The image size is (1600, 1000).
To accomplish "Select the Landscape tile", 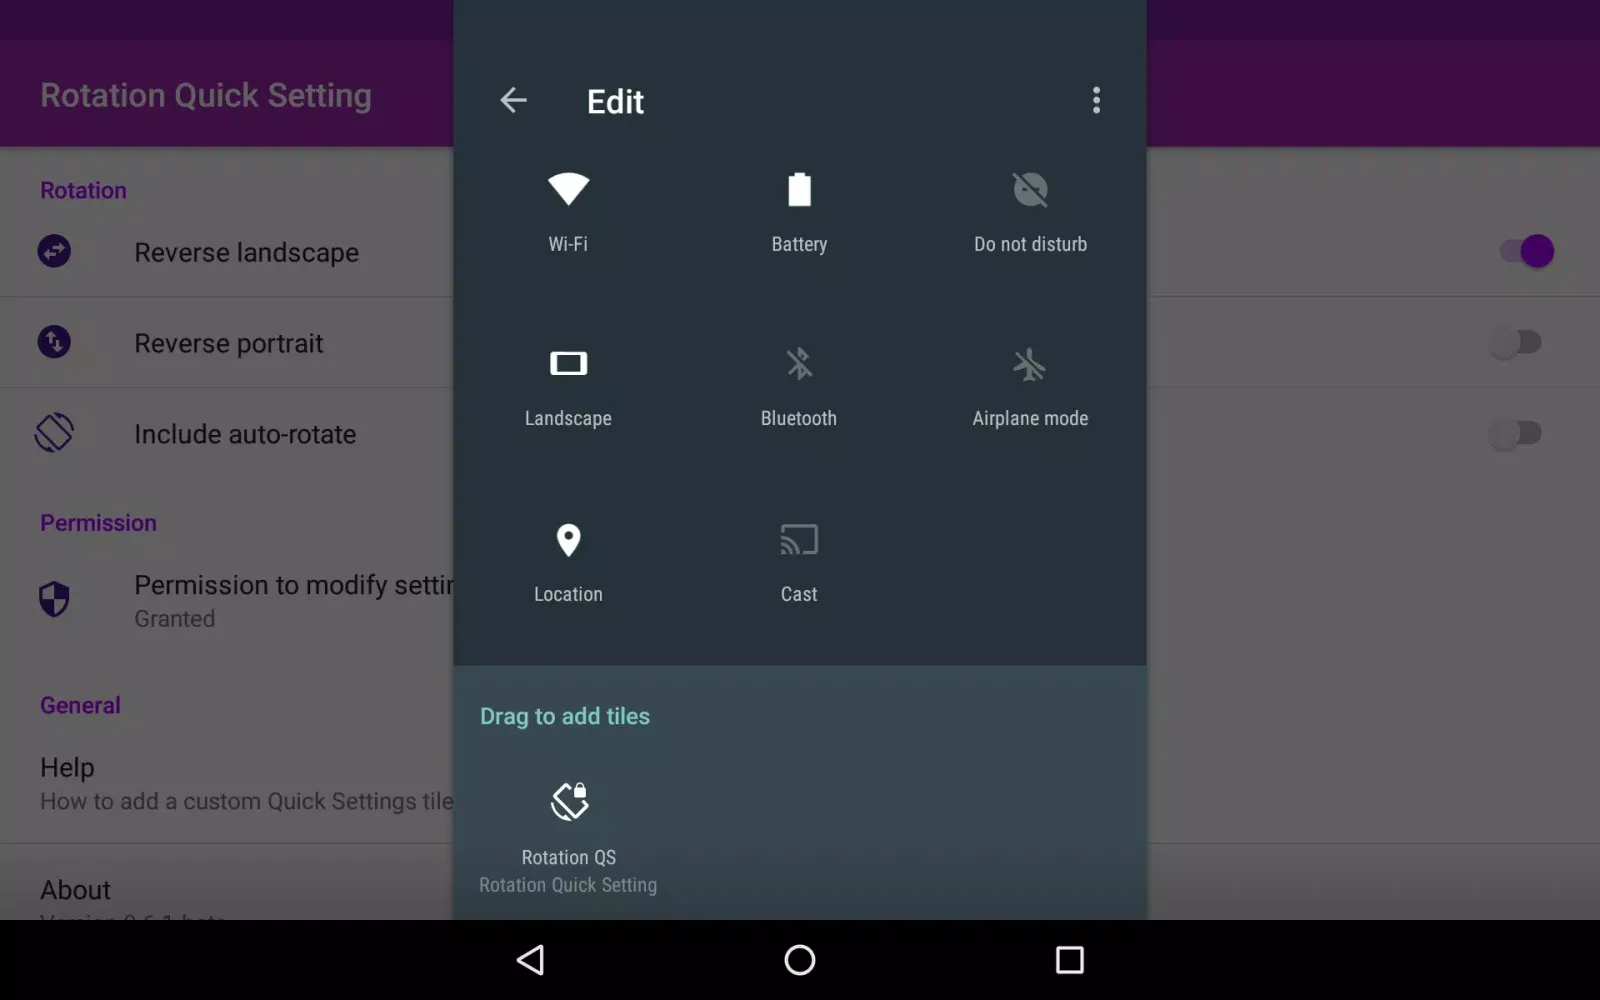I will 568,387.
